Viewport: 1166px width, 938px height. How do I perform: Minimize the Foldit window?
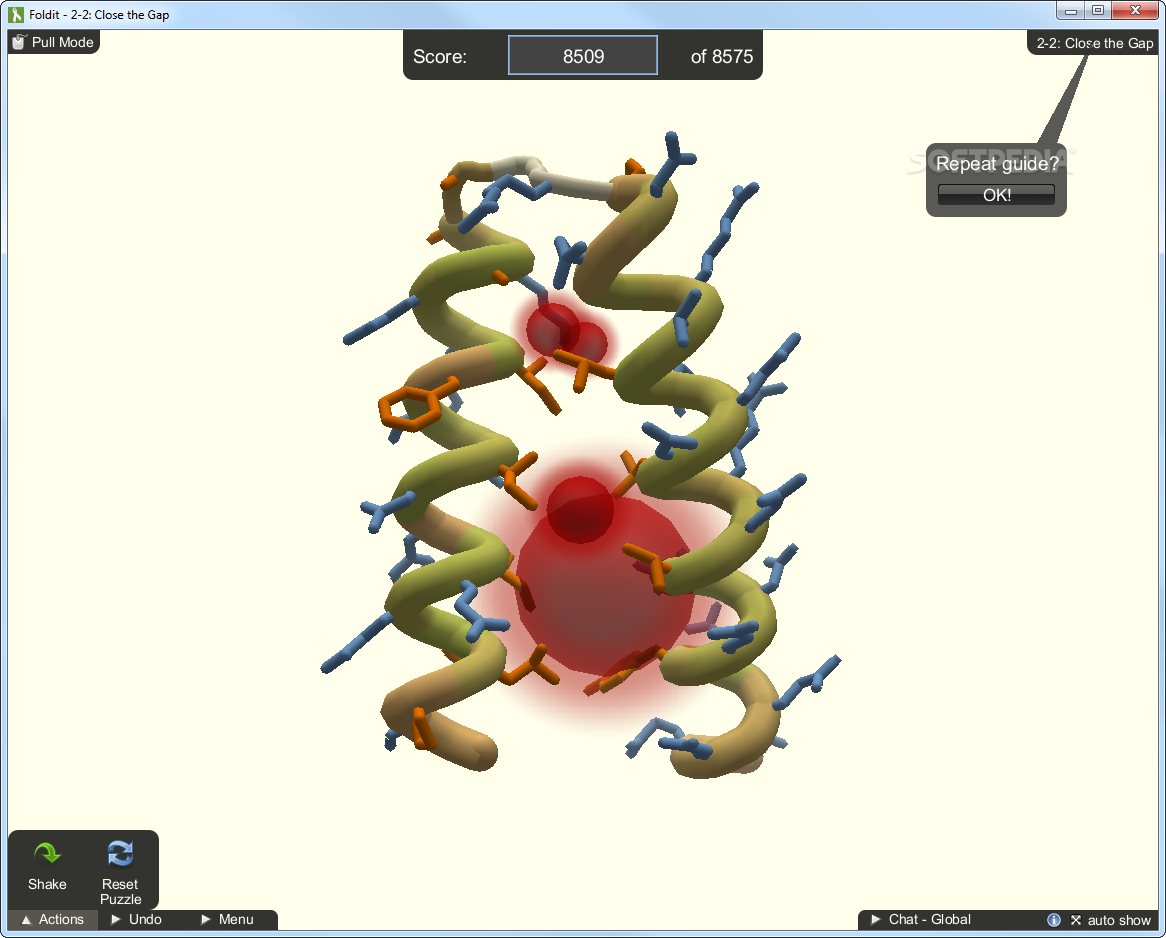point(1071,10)
